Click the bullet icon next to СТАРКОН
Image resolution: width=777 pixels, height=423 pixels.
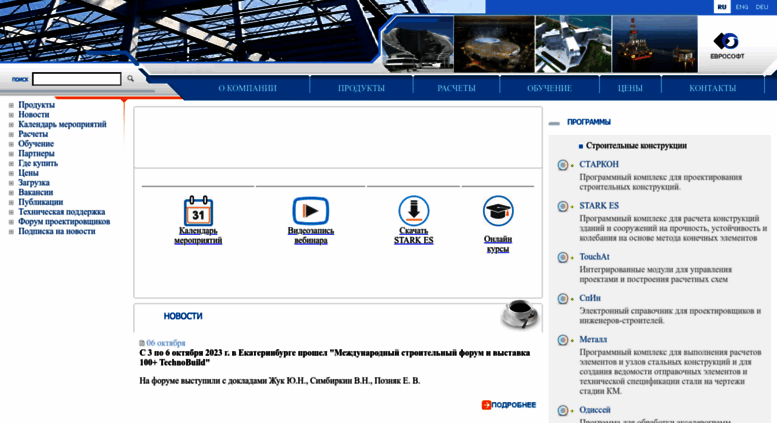(562, 165)
